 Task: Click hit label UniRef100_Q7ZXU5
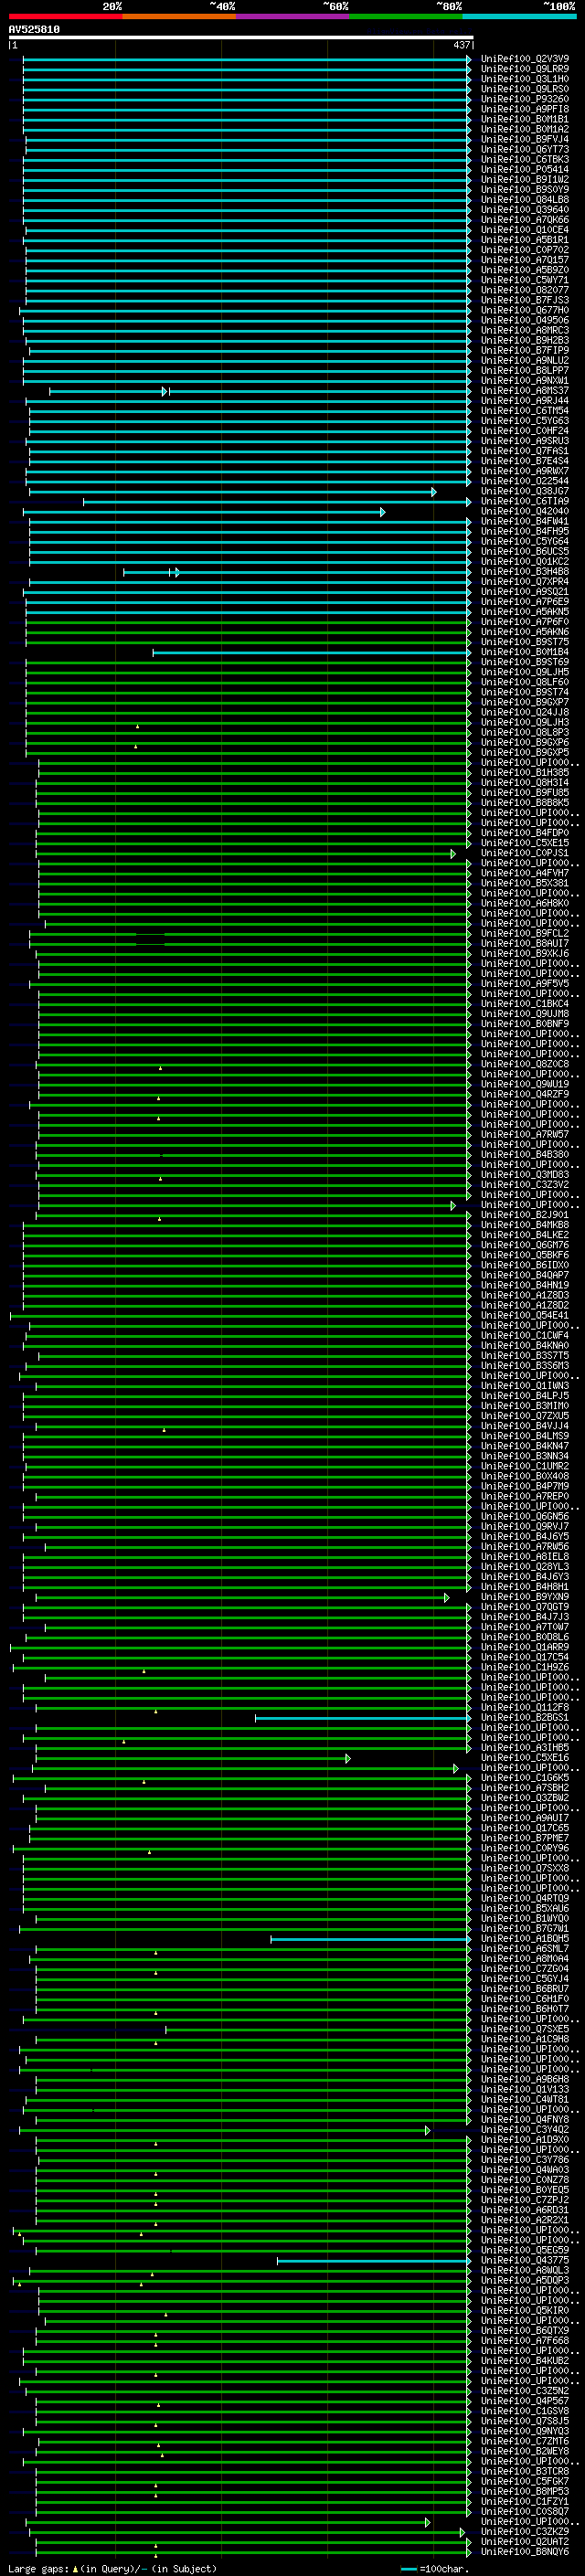(525, 1416)
